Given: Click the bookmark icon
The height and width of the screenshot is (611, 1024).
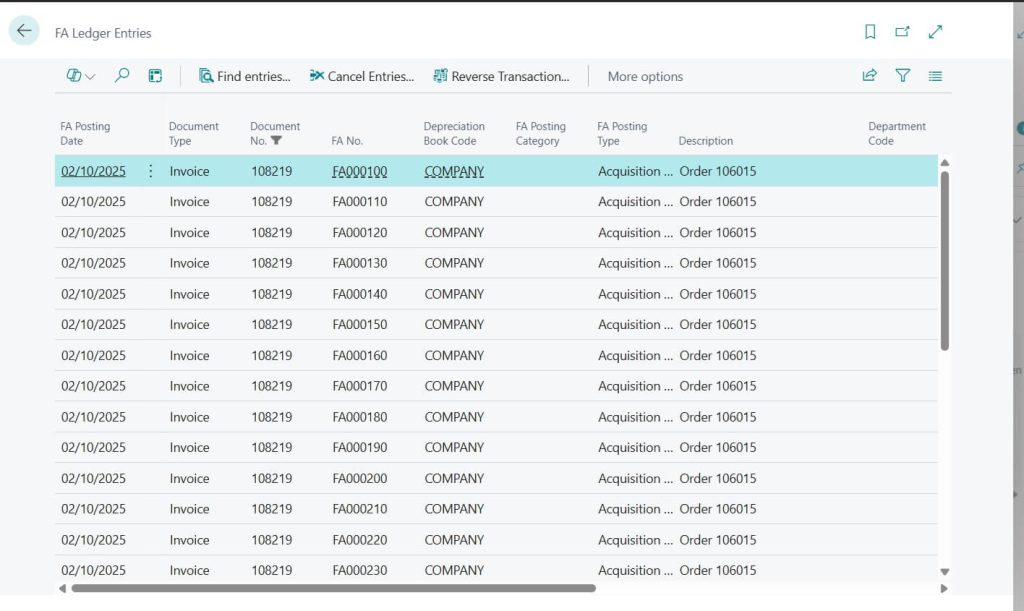Looking at the screenshot, I should coord(870,32).
